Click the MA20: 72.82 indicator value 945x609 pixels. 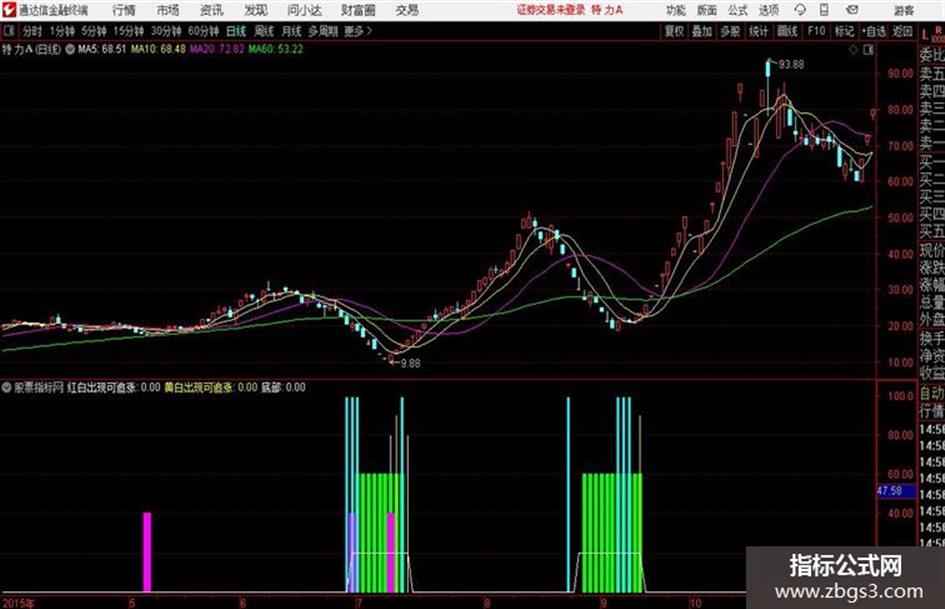(x=217, y=49)
